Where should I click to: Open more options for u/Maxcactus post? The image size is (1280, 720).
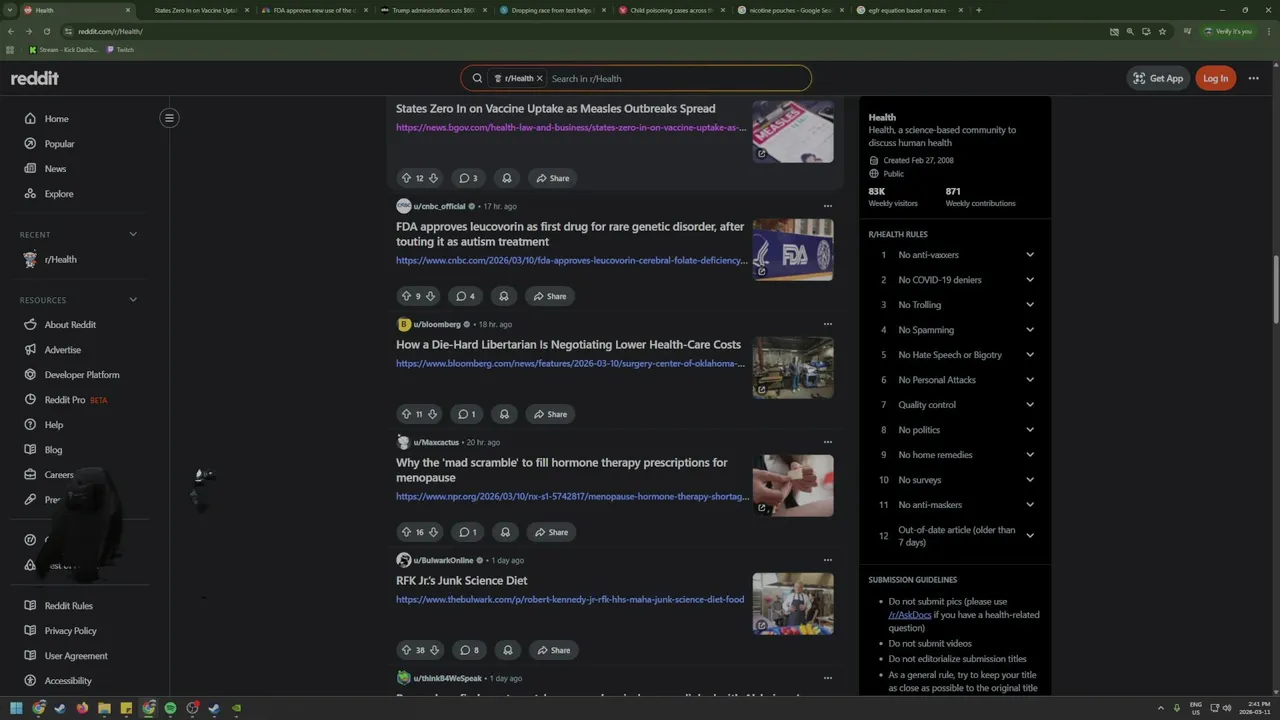tap(827, 442)
